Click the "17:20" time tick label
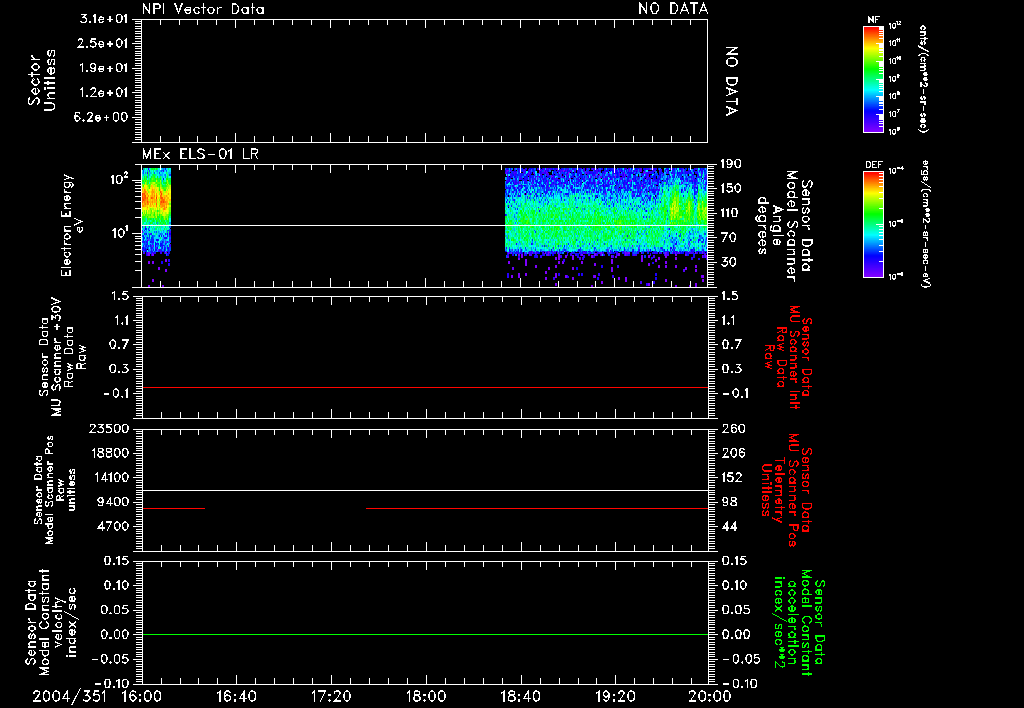The width and height of the screenshot is (1024, 708). 331,696
